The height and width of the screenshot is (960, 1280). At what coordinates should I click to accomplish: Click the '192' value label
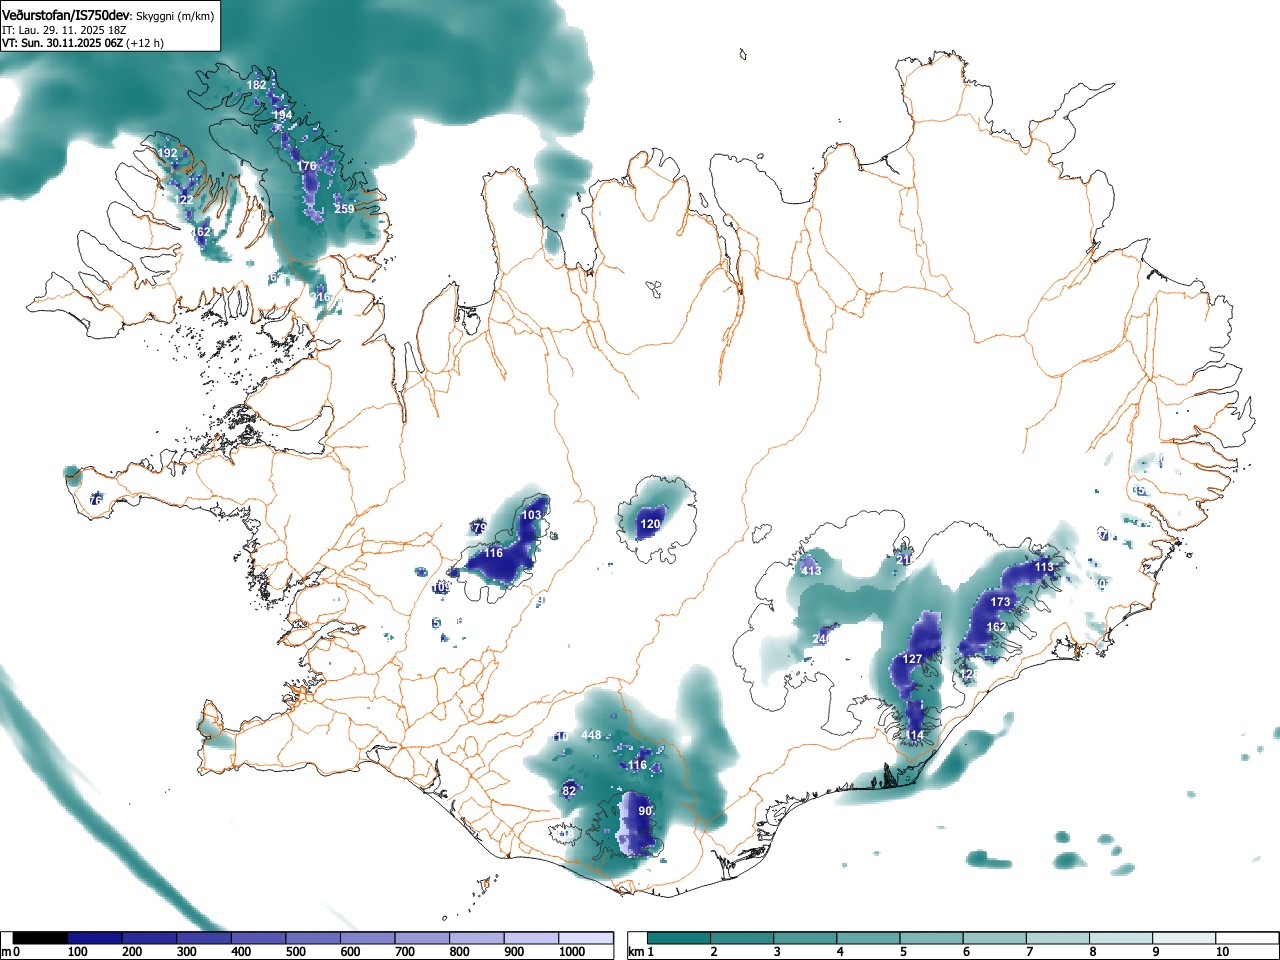[168, 153]
